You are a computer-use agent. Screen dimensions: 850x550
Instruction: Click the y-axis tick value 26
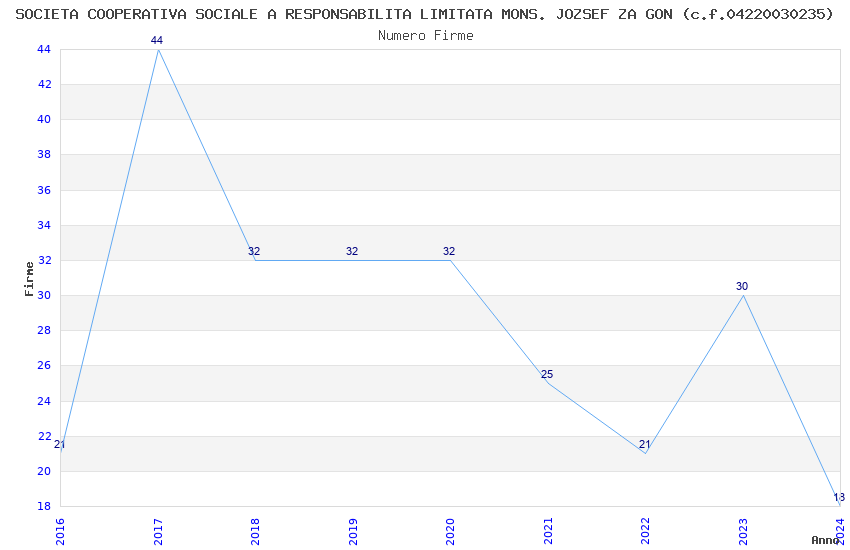pos(44,365)
